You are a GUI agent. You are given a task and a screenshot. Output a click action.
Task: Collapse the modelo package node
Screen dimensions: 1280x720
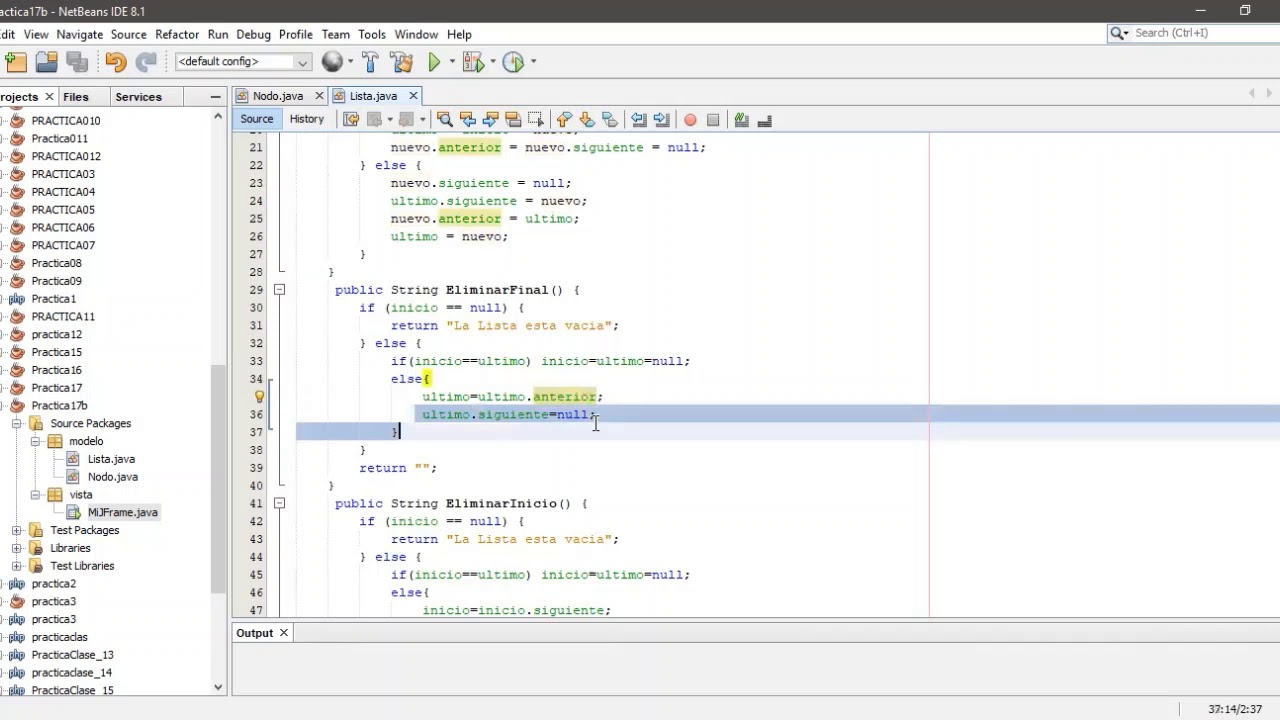point(35,442)
